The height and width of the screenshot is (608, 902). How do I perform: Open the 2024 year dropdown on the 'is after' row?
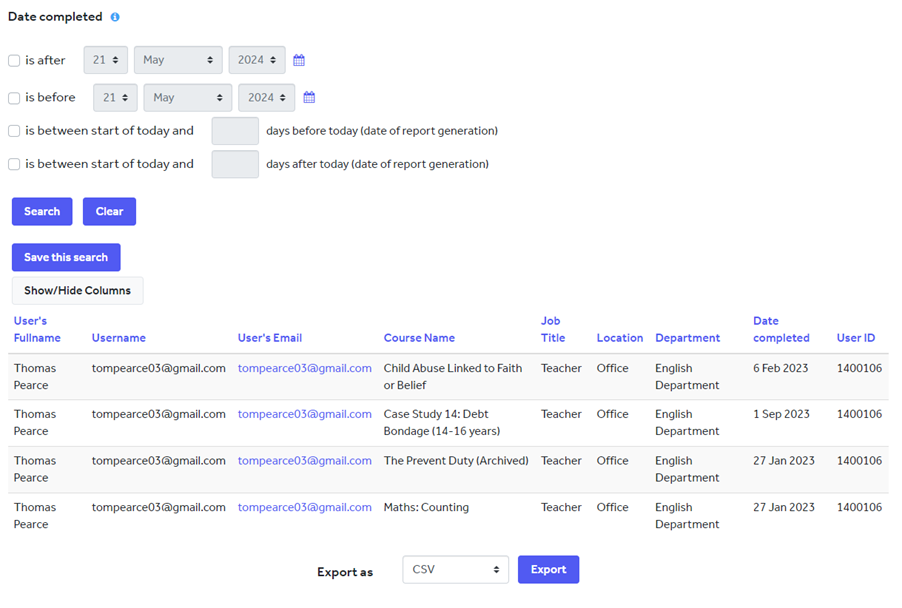click(257, 60)
